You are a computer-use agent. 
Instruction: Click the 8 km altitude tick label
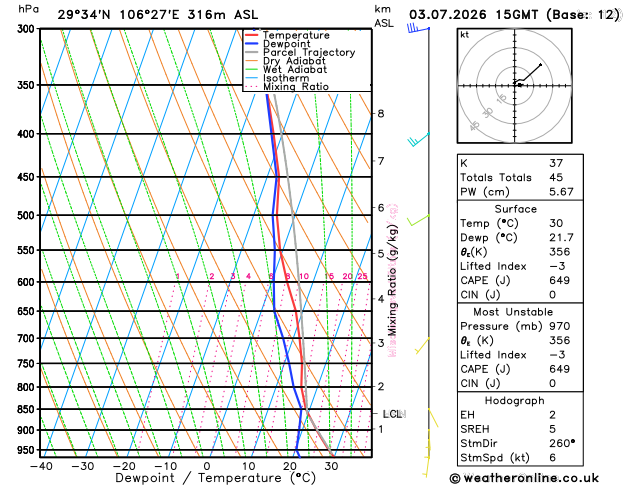coord(381,114)
